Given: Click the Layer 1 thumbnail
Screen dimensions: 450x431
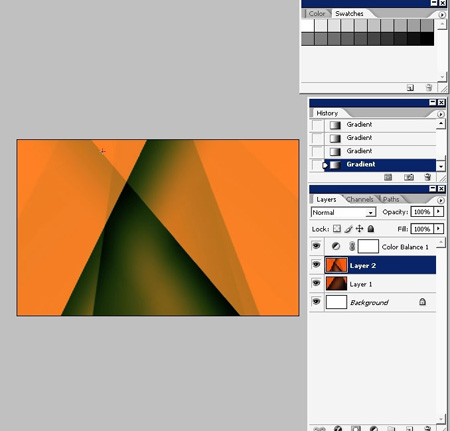Looking at the screenshot, I should [x=336, y=284].
